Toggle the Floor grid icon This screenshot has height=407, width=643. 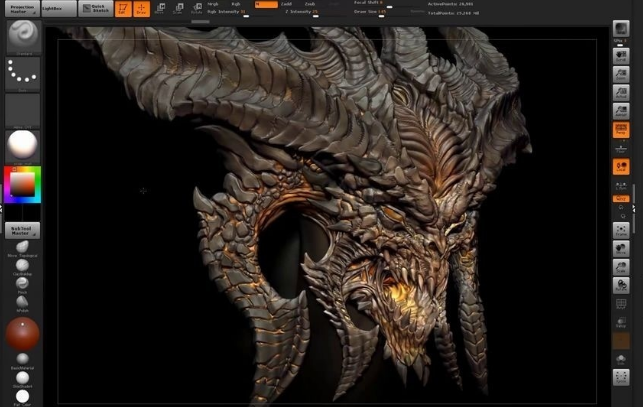point(621,149)
